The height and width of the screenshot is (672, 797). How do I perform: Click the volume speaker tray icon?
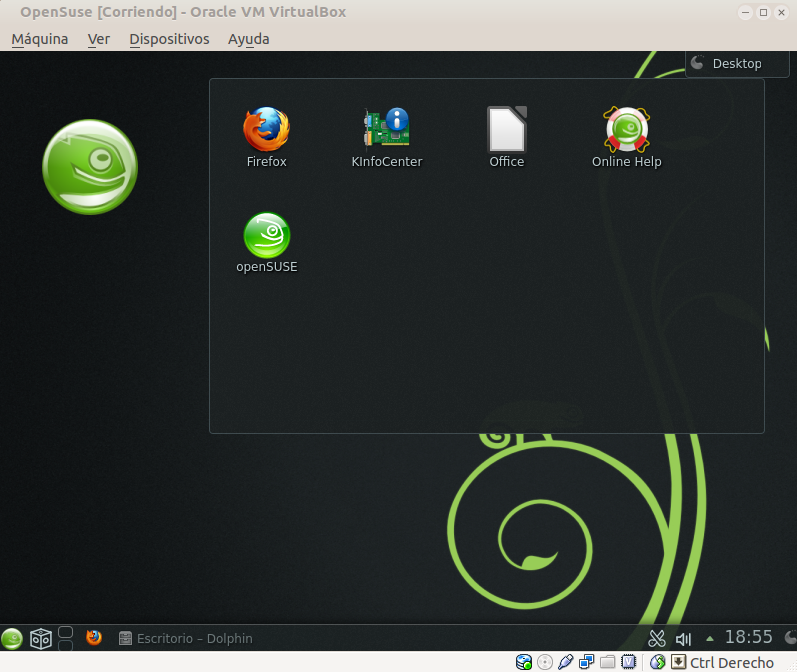[684, 638]
